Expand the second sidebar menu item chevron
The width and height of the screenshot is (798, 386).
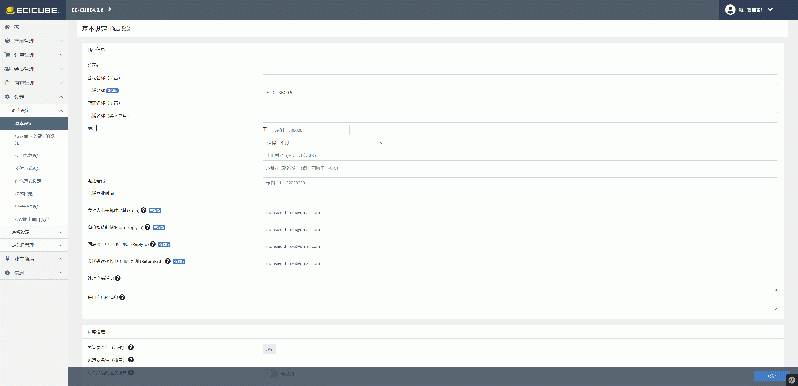click(x=61, y=41)
